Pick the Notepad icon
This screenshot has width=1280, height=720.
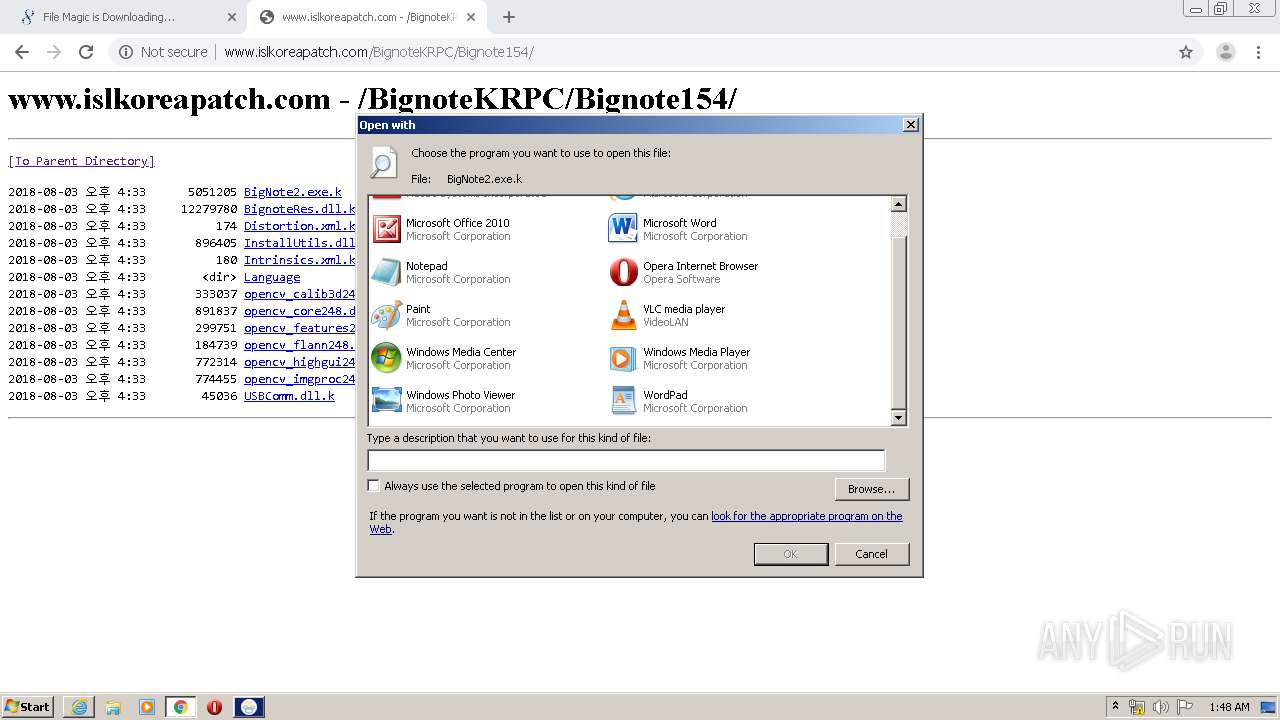pos(386,272)
